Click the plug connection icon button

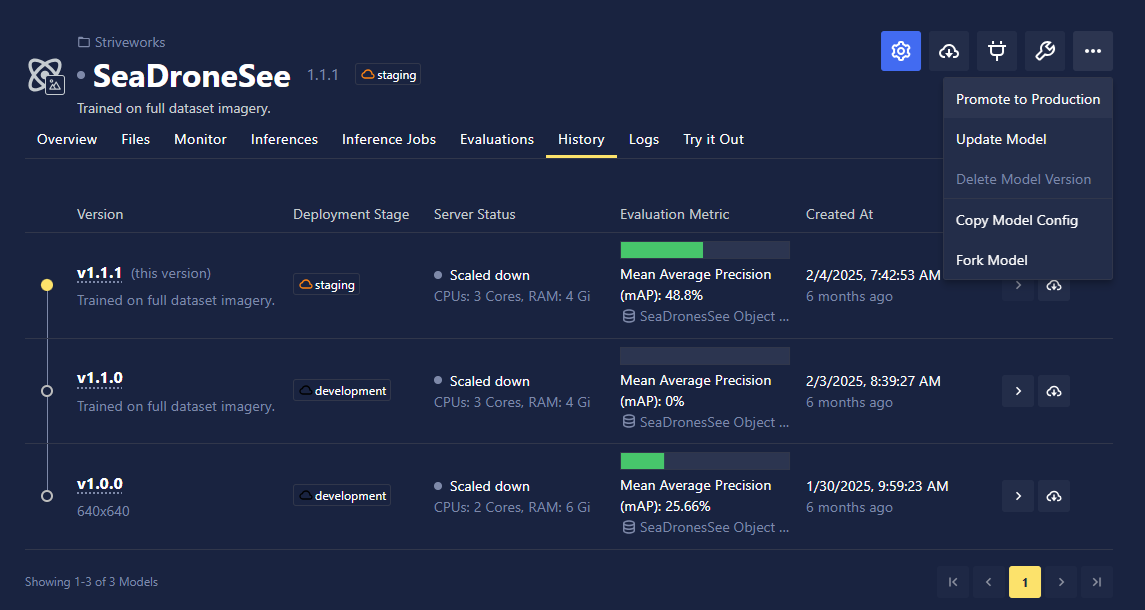click(997, 51)
